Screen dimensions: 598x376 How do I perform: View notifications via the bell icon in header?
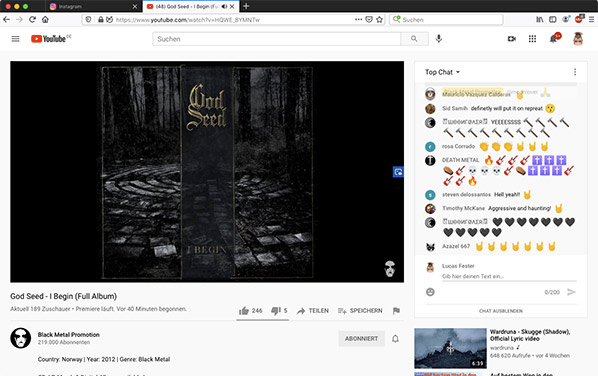coord(553,39)
